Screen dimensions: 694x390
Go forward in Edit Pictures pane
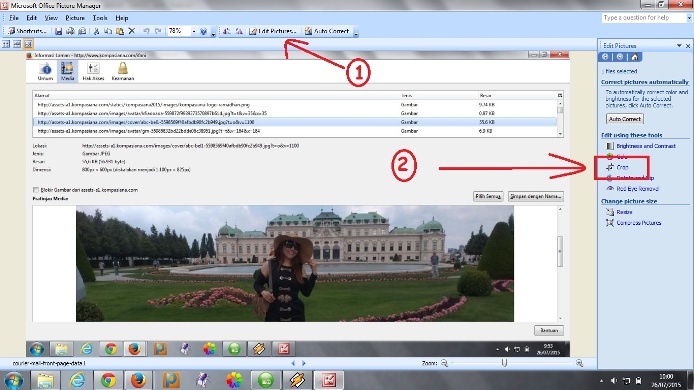click(620, 57)
